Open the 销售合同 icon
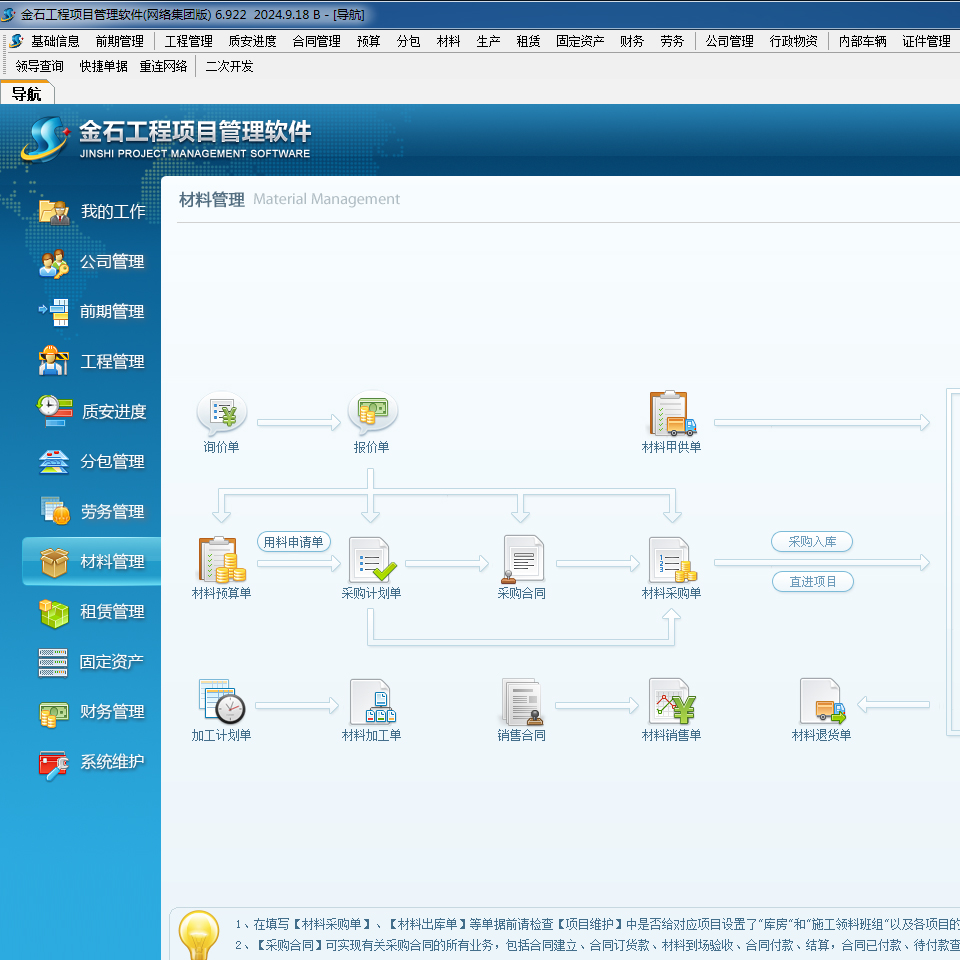The width and height of the screenshot is (960, 960). 521,702
